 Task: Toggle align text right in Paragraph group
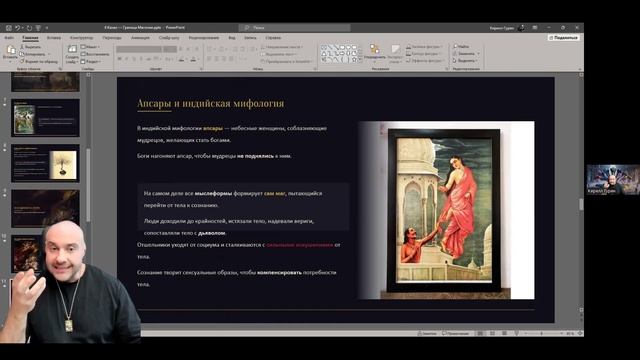tap(224, 59)
